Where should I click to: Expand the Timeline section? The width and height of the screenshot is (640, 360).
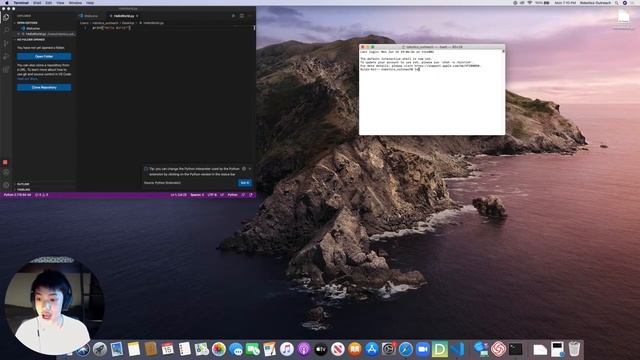click(44, 189)
